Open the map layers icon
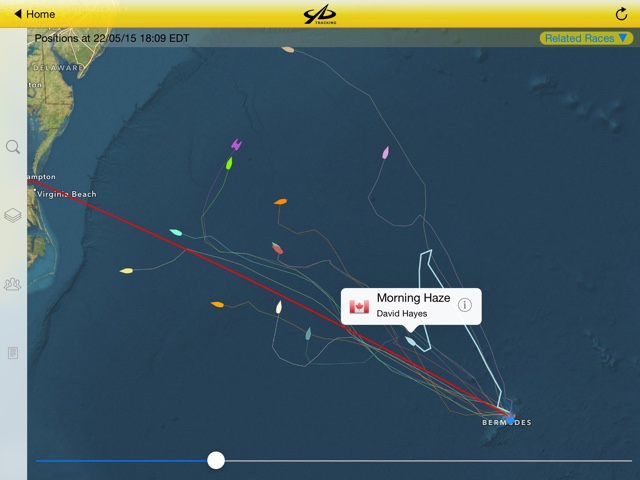The width and height of the screenshot is (640, 480). (x=13, y=215)
